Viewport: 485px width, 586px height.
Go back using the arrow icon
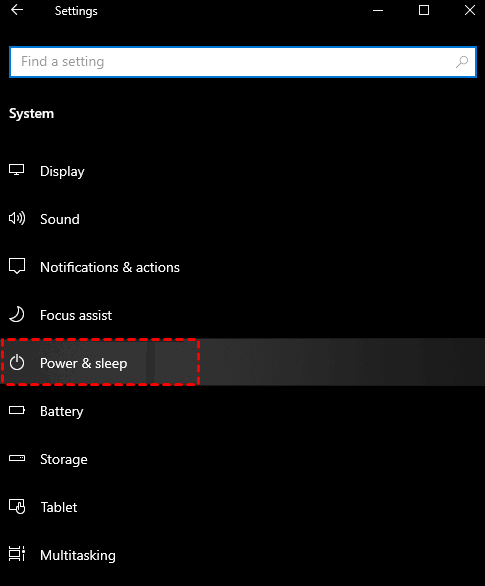pyautogui.click(x=17, y=10)
